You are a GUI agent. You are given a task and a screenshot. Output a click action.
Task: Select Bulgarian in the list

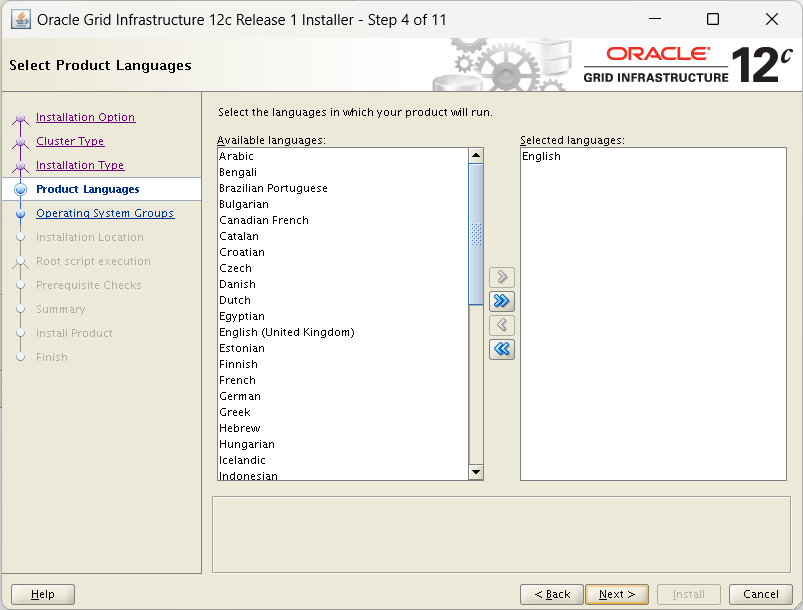[x=342, y=204]
